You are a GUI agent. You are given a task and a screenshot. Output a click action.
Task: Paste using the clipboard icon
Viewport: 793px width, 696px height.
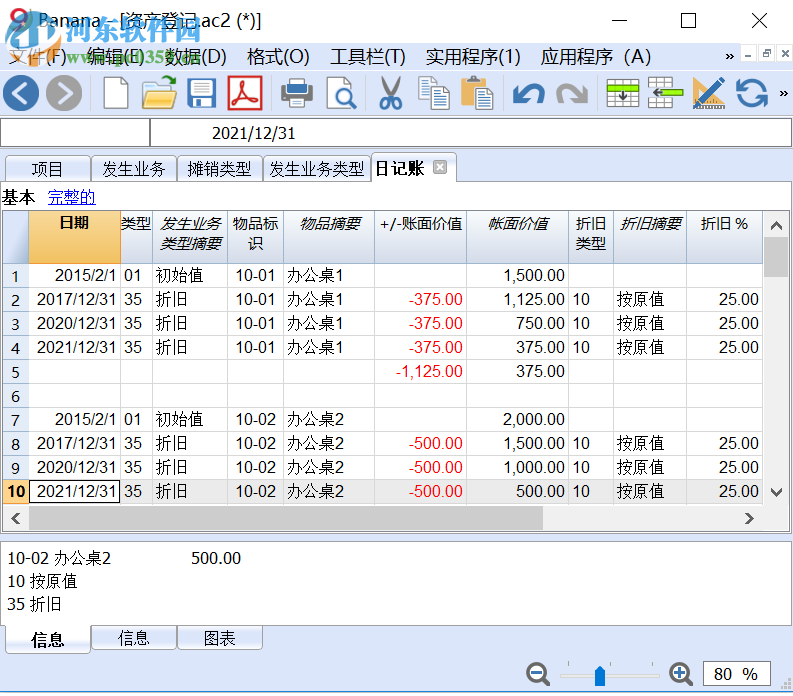tap(477, 93)
